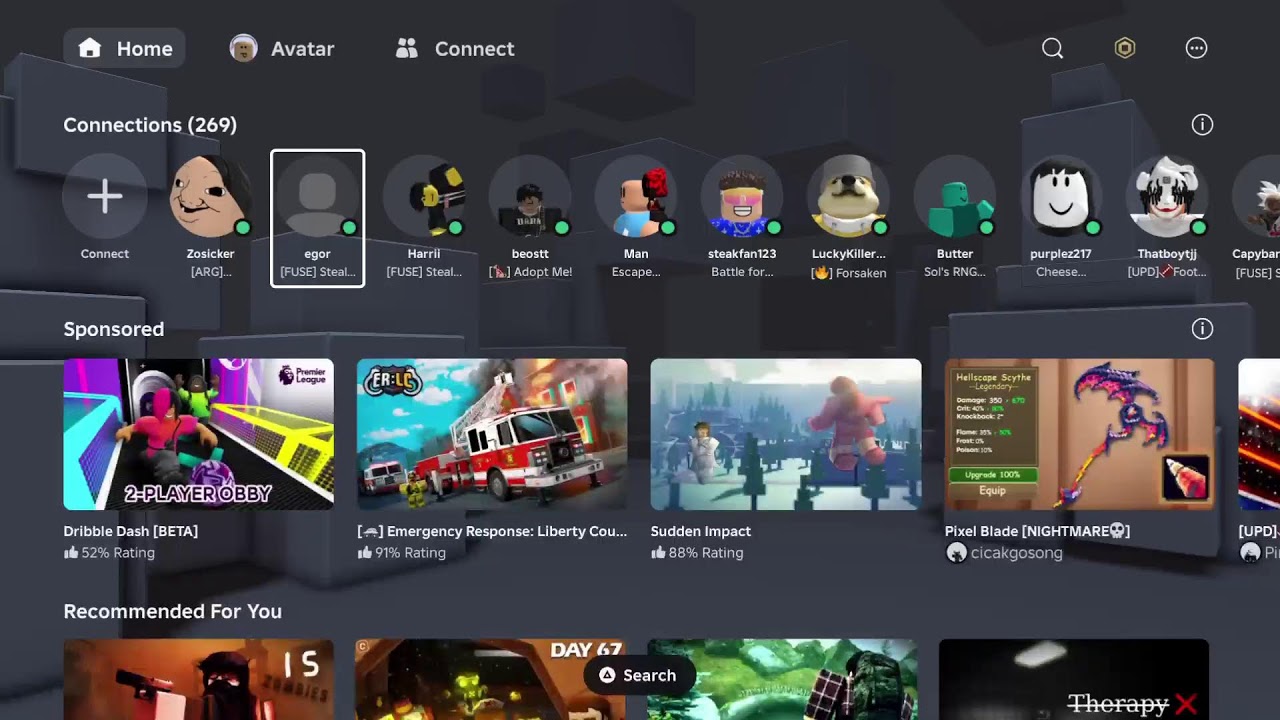Screen dimensions: 1280x720
Task: Show Connections info icon
Action: pyautogui.click(x=1202, y=125)
